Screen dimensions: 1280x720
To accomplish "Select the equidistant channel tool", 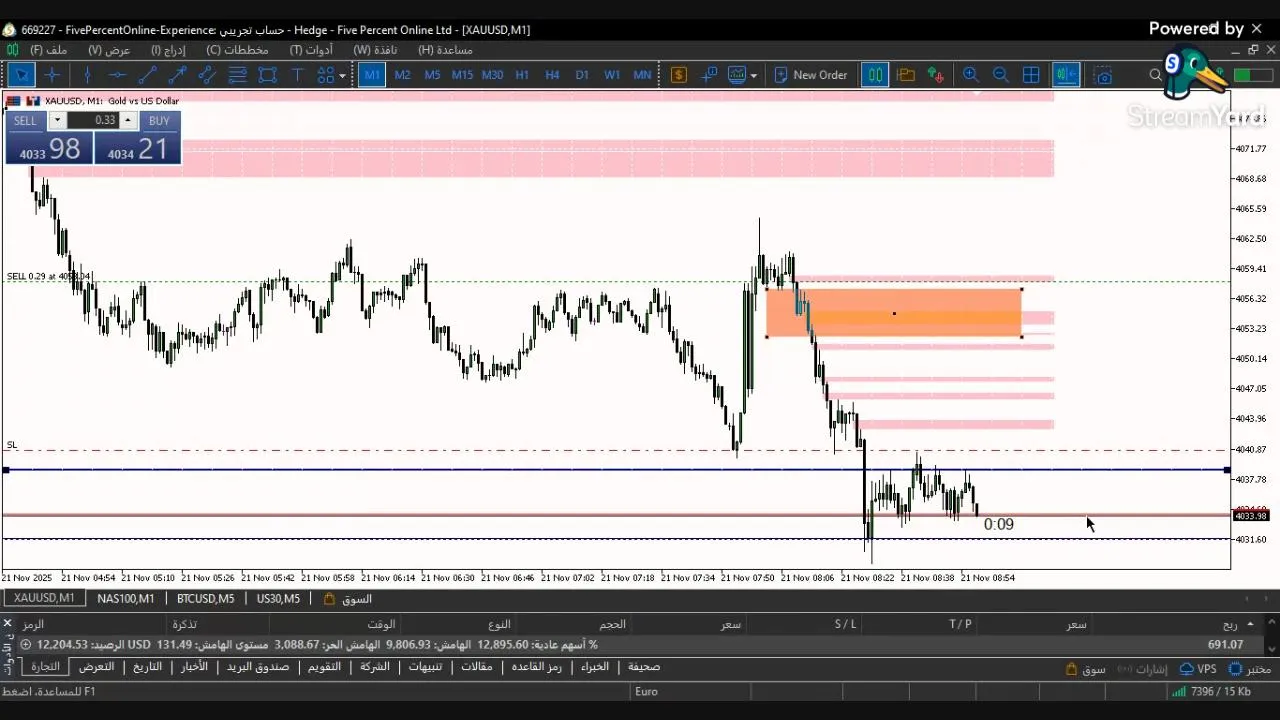I will pyautogui.click(x=207, y=75).
